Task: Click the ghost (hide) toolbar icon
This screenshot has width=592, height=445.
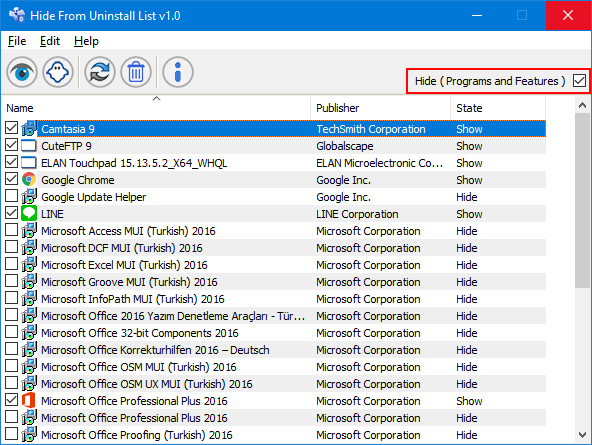Action: click(x=58, y=72)
